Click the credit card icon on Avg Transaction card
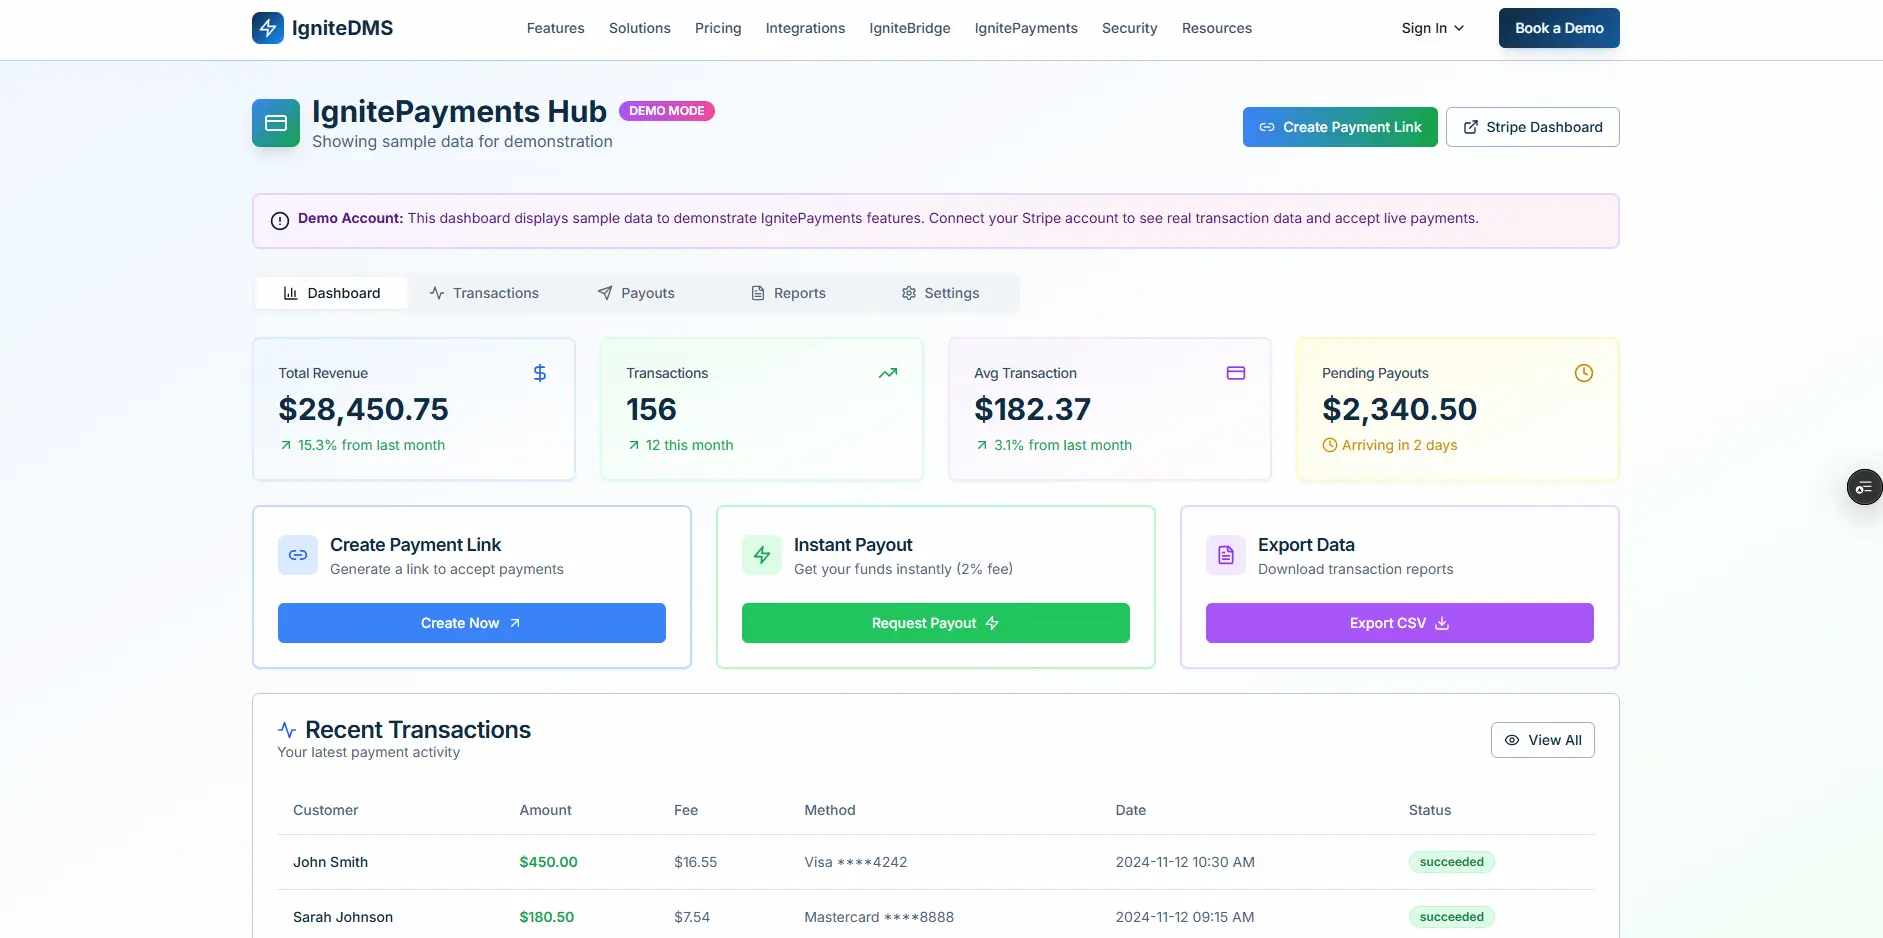1883x938 pixels. 1235,373
